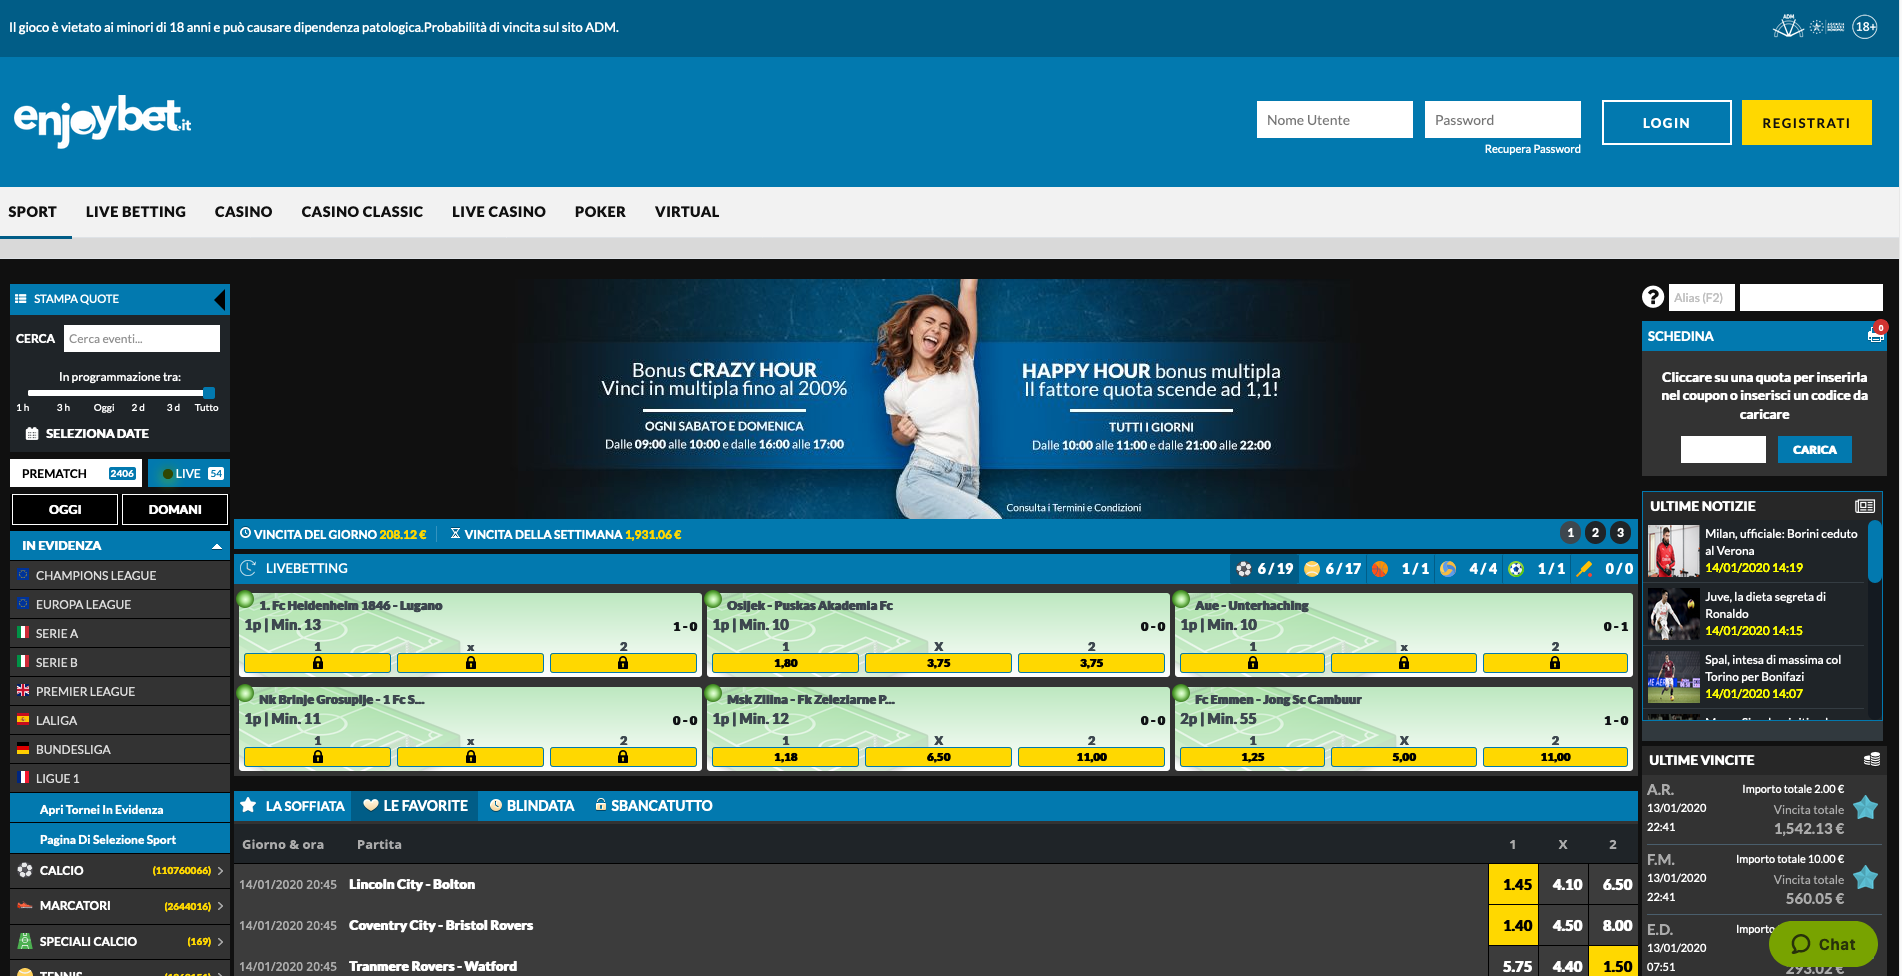Click the scheduling time range slider handle
This screenshot has width=1902, height=976.
click(208, 393)
